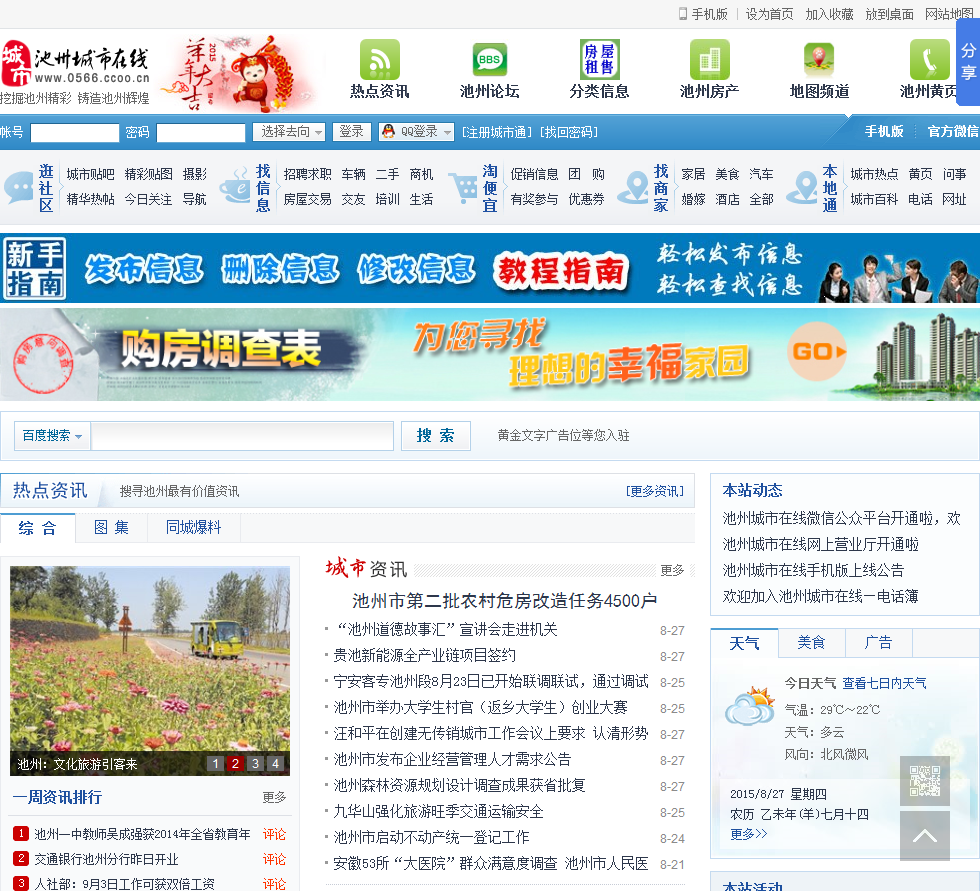
Task: Open the 热点资讯 RSS icon
Action: point(379,59)
